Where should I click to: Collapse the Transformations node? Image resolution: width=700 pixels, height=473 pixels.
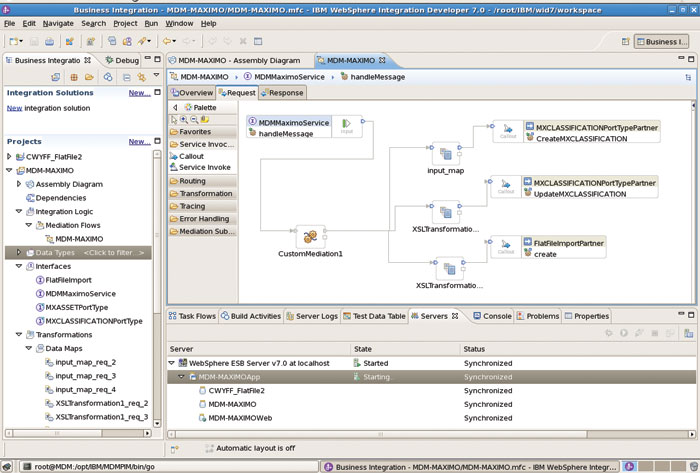click(x=19, y=334)
